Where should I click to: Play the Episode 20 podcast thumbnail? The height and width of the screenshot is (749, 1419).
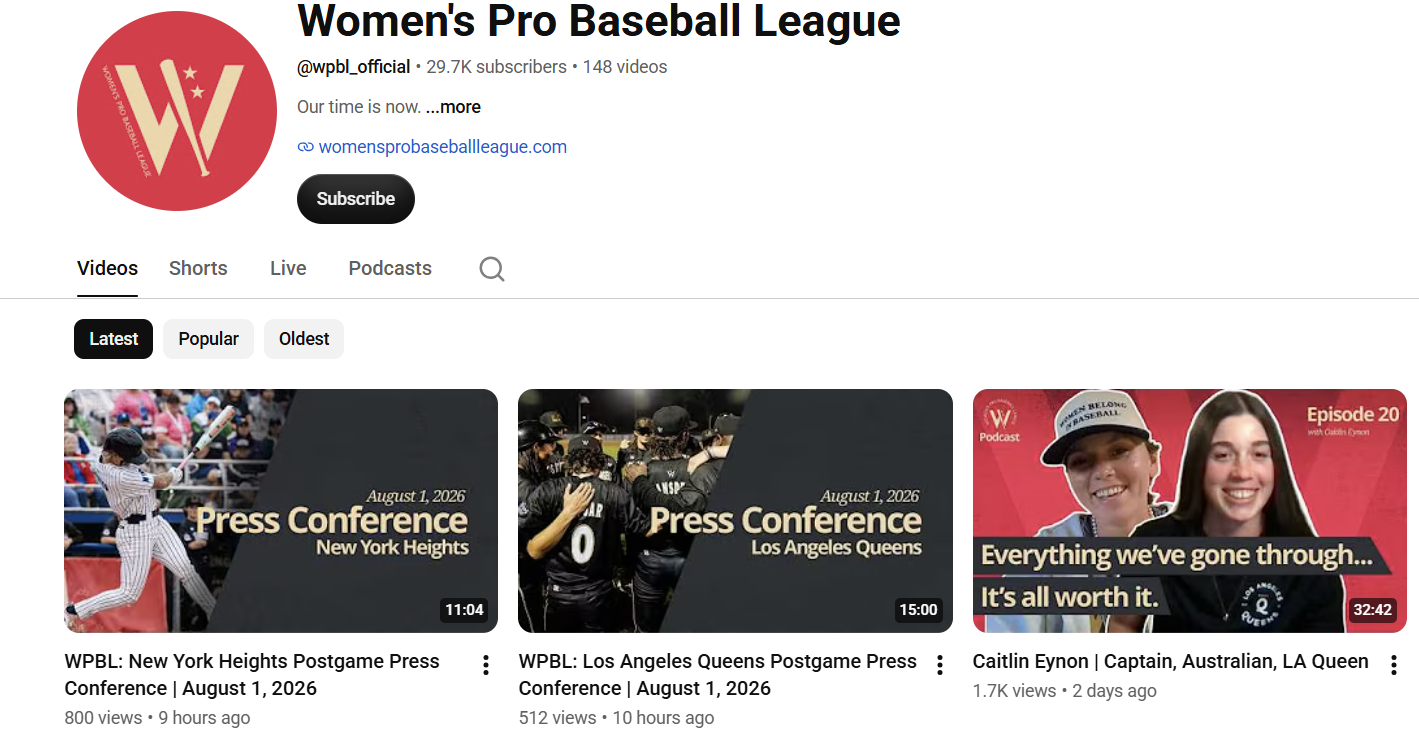[x=1190, y=511]
